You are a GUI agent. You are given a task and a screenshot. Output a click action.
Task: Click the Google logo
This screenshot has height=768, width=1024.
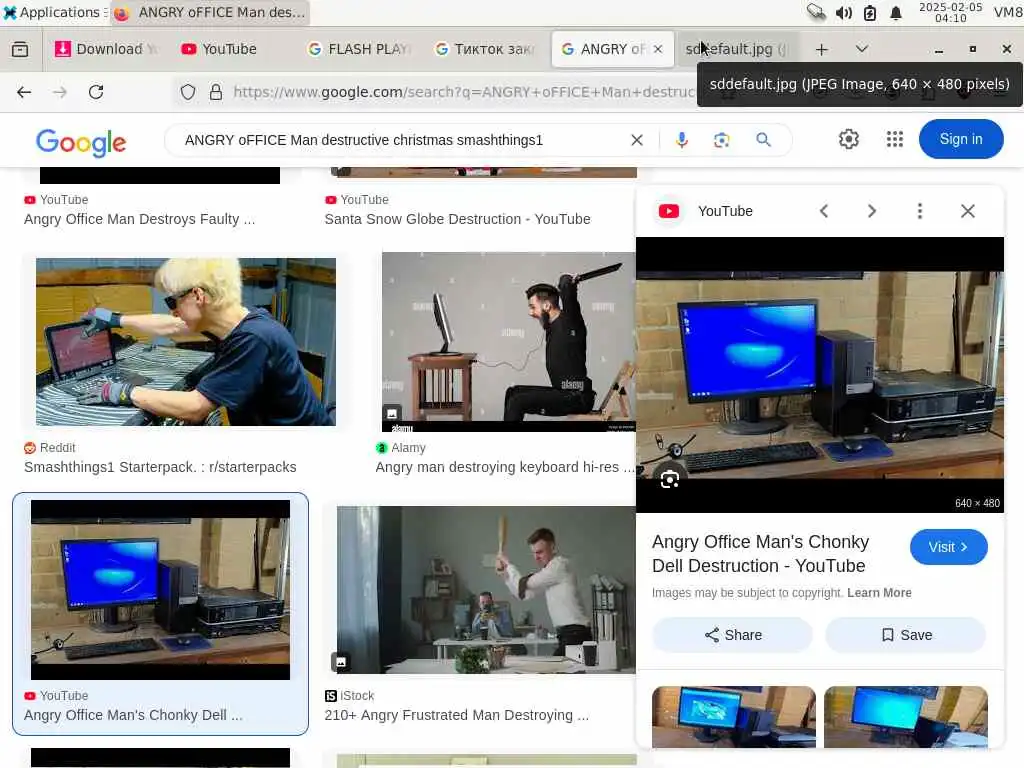[x=81, y=142]
